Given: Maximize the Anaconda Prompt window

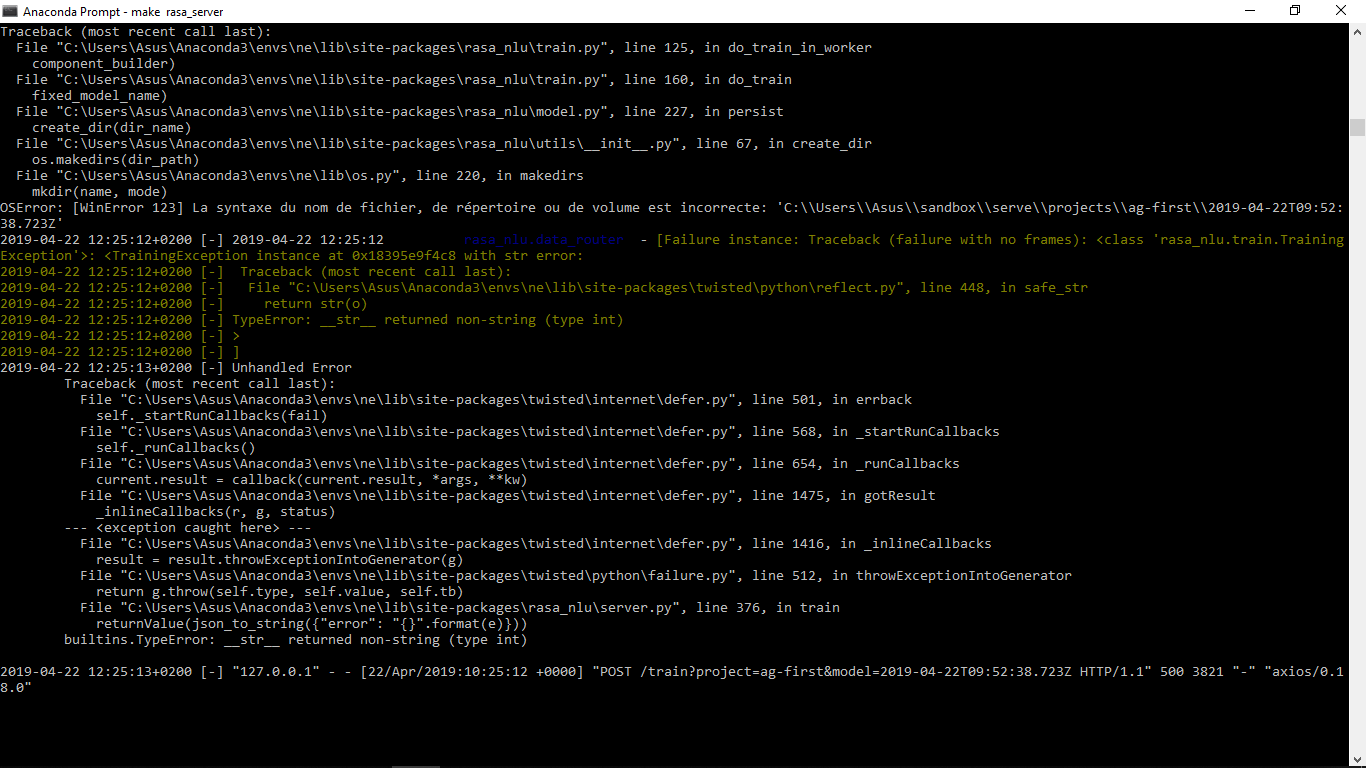Looking at the screenshot, I should click(x=1294, y=11).
